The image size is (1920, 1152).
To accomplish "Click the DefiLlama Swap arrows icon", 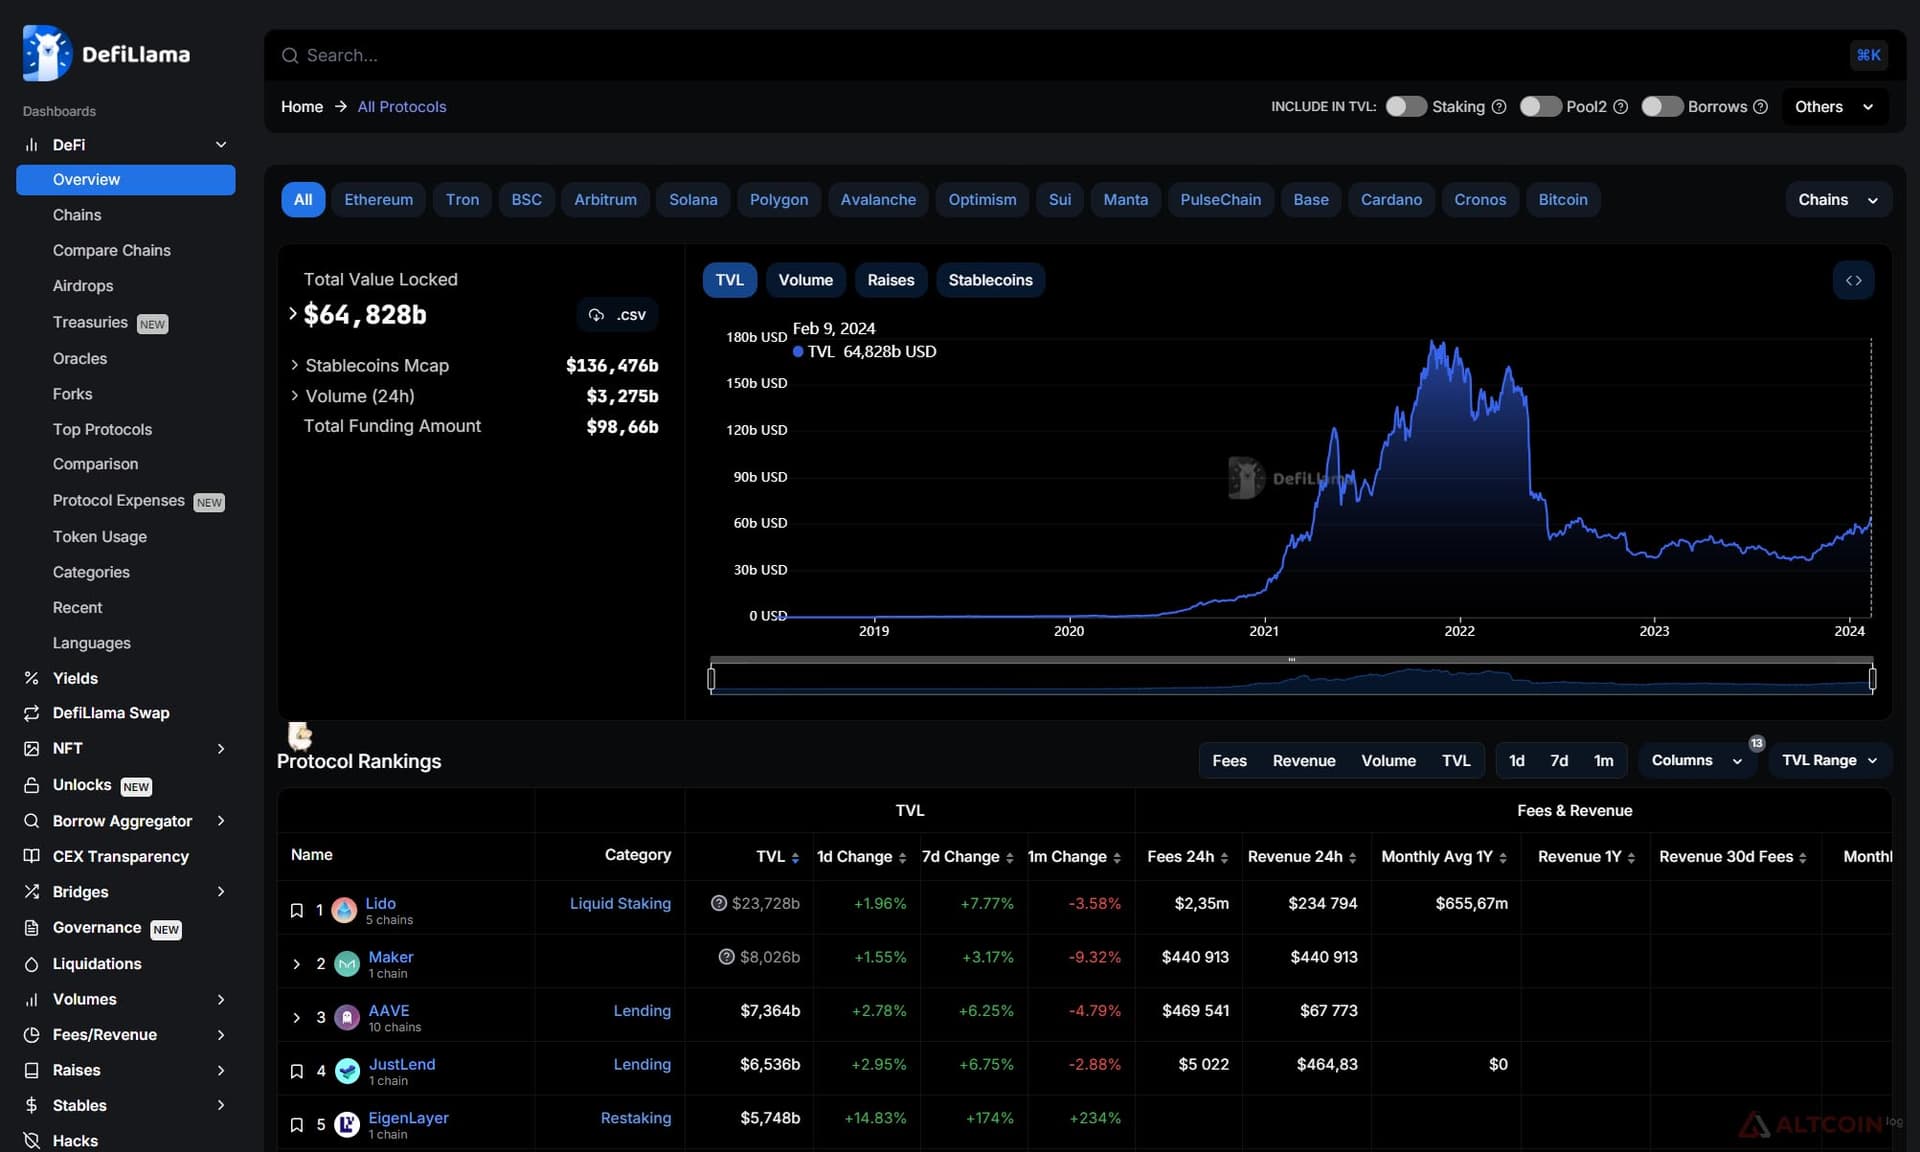I will pyautogui.click(x=31, y=713).
